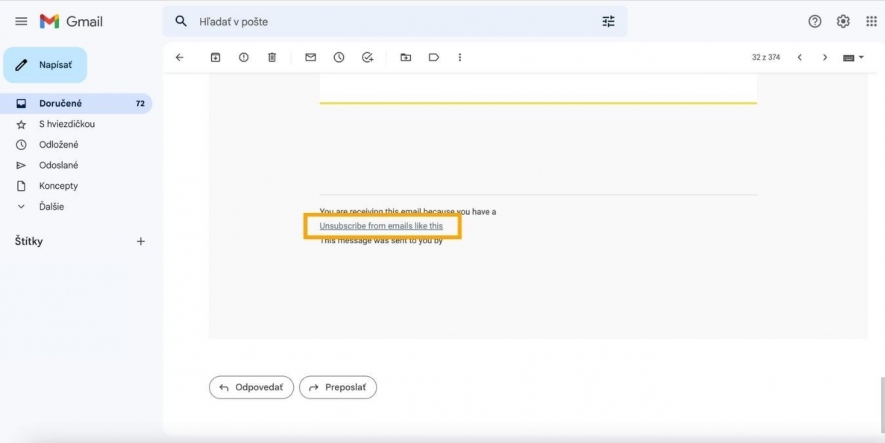885x443 pixels.
Task: Open the Help question mark icon
Action: click(814, 21)
